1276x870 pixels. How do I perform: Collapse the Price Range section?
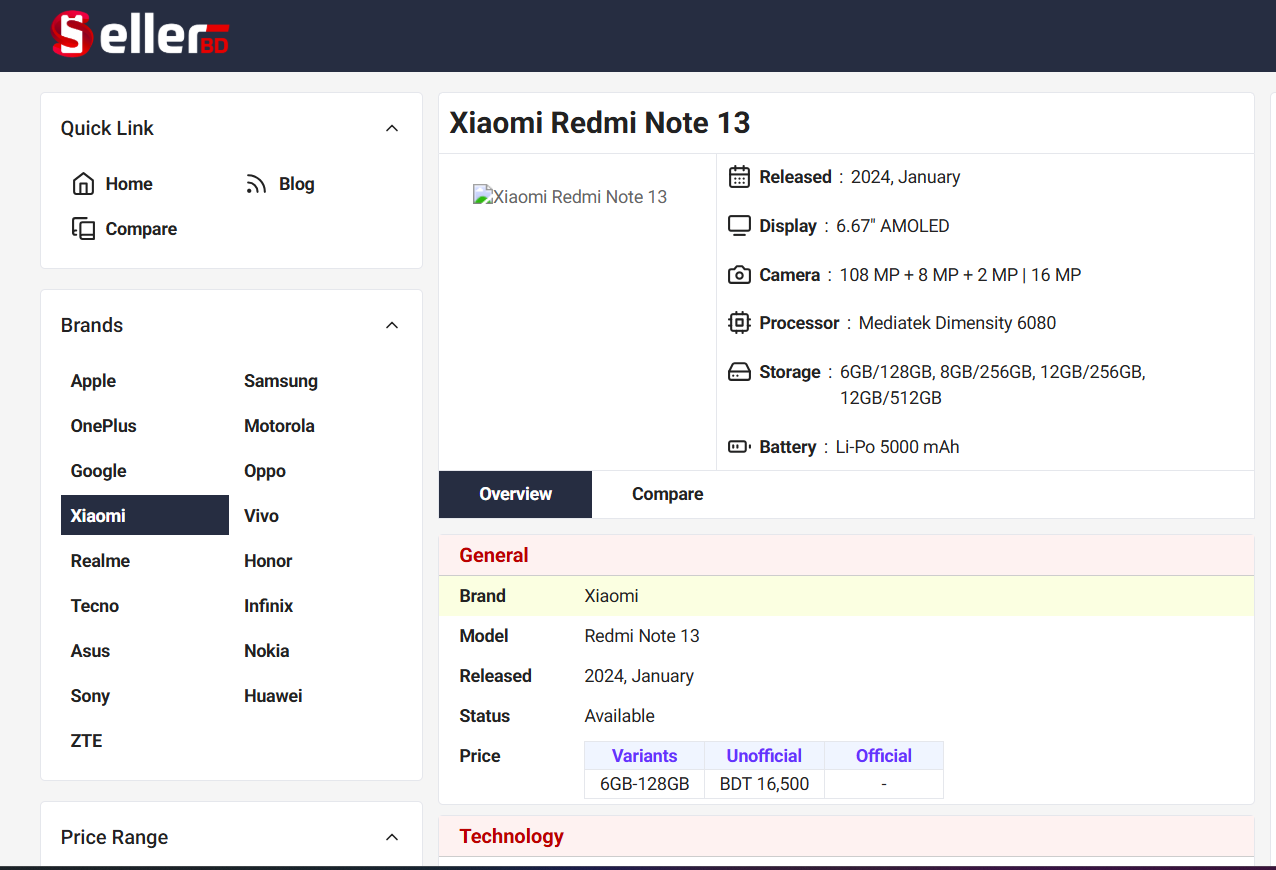click(392, 837)
